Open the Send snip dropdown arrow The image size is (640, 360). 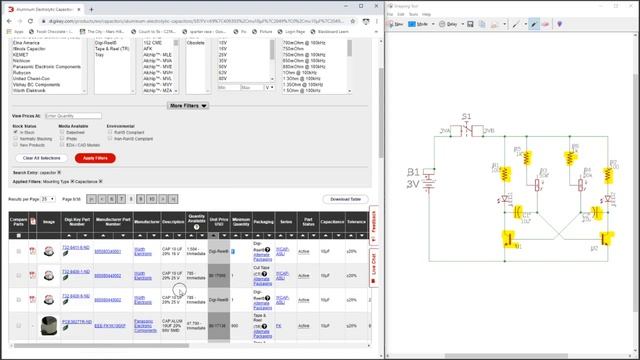tap(504, 24)
